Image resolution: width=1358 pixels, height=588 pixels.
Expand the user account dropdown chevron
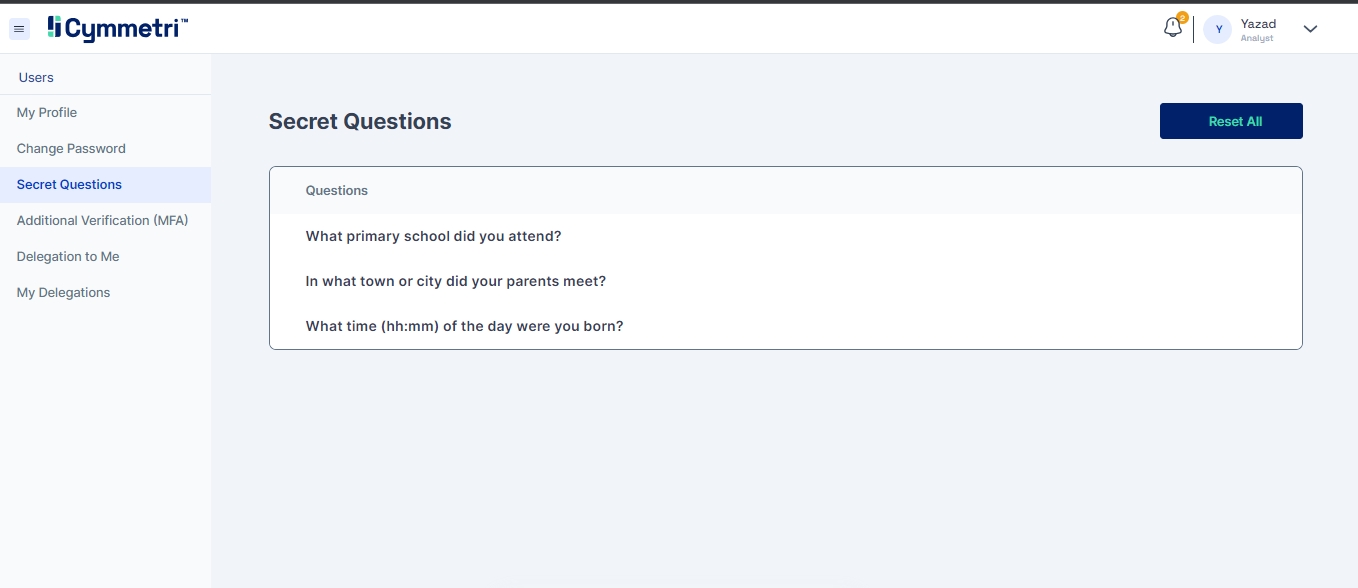(1310, 29)
